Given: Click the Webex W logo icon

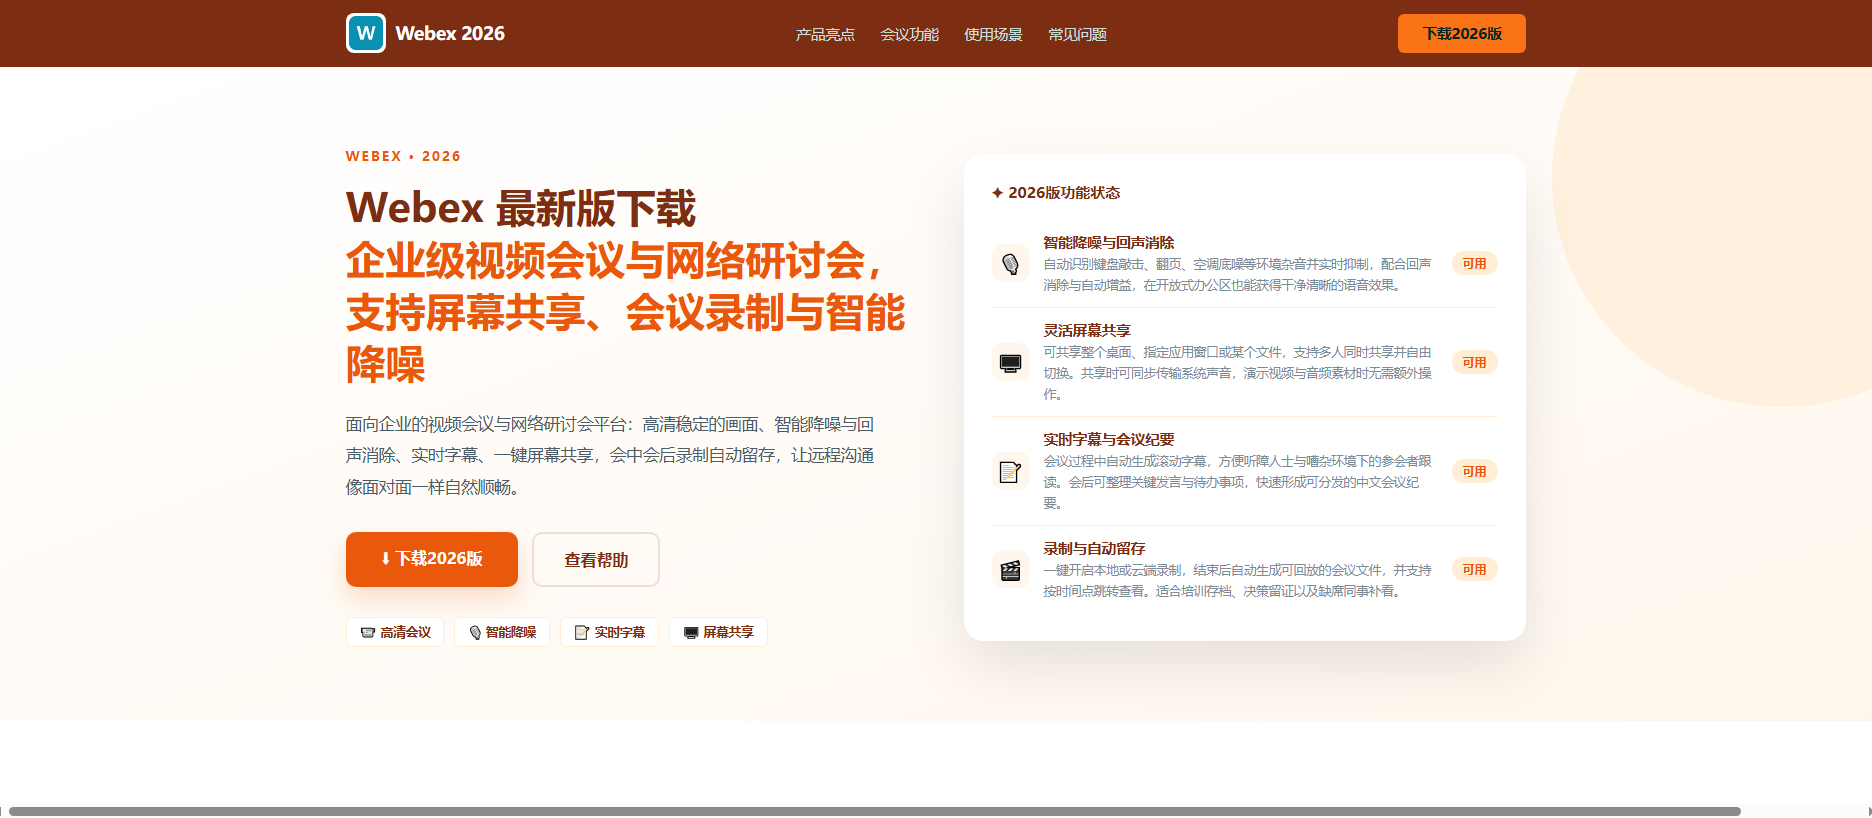Looking at the screenshot, I should tap(366, 33).
